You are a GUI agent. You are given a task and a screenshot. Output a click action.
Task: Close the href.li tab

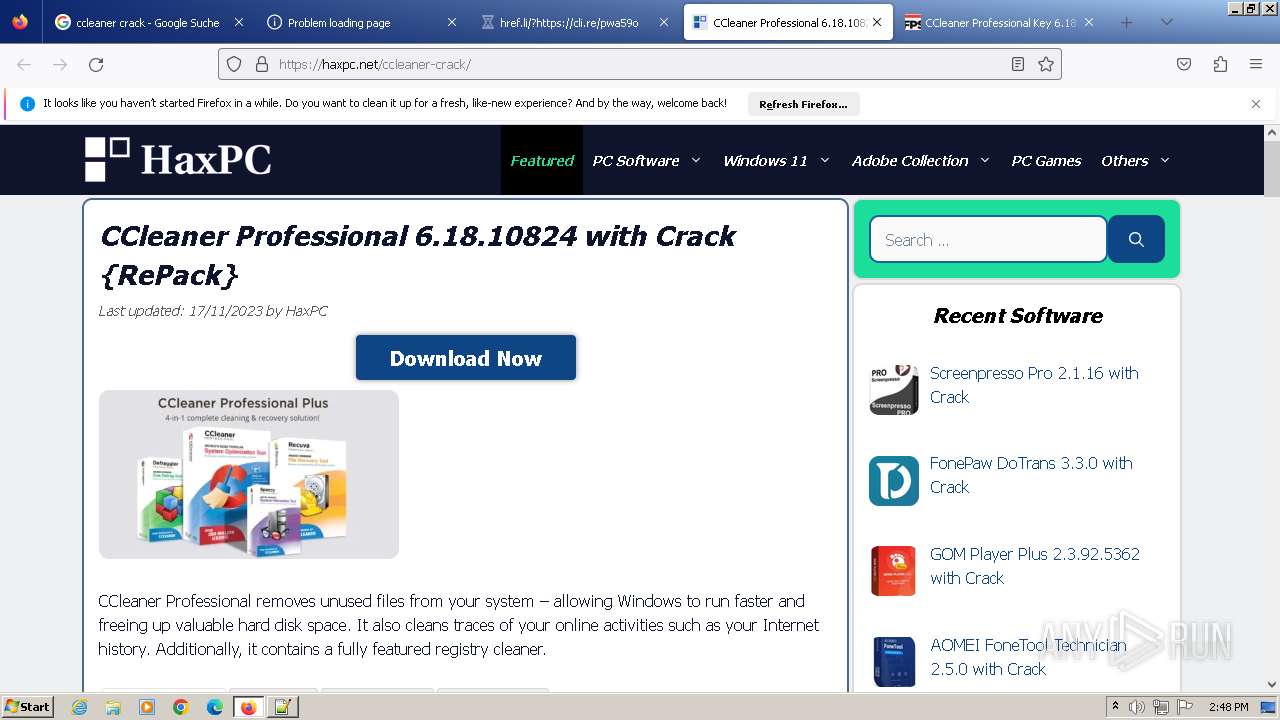click(663, 22)
